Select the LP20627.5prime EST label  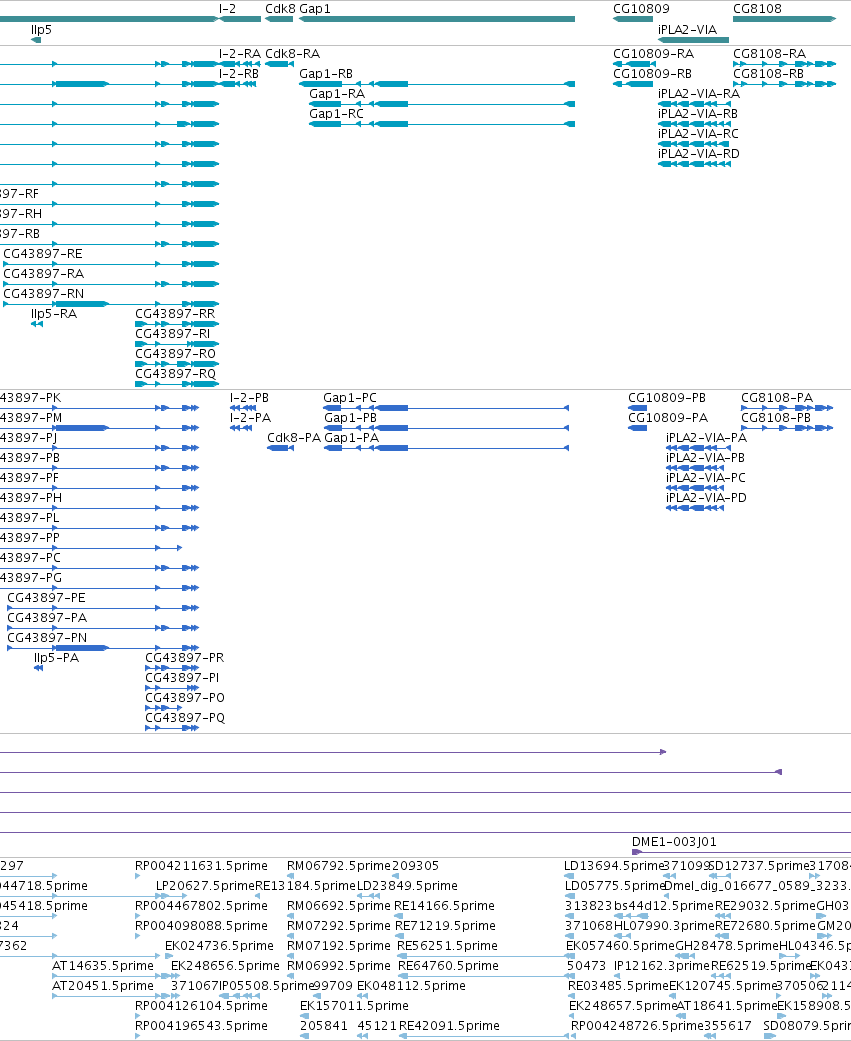pyautogui.click(x=205, y=886)
